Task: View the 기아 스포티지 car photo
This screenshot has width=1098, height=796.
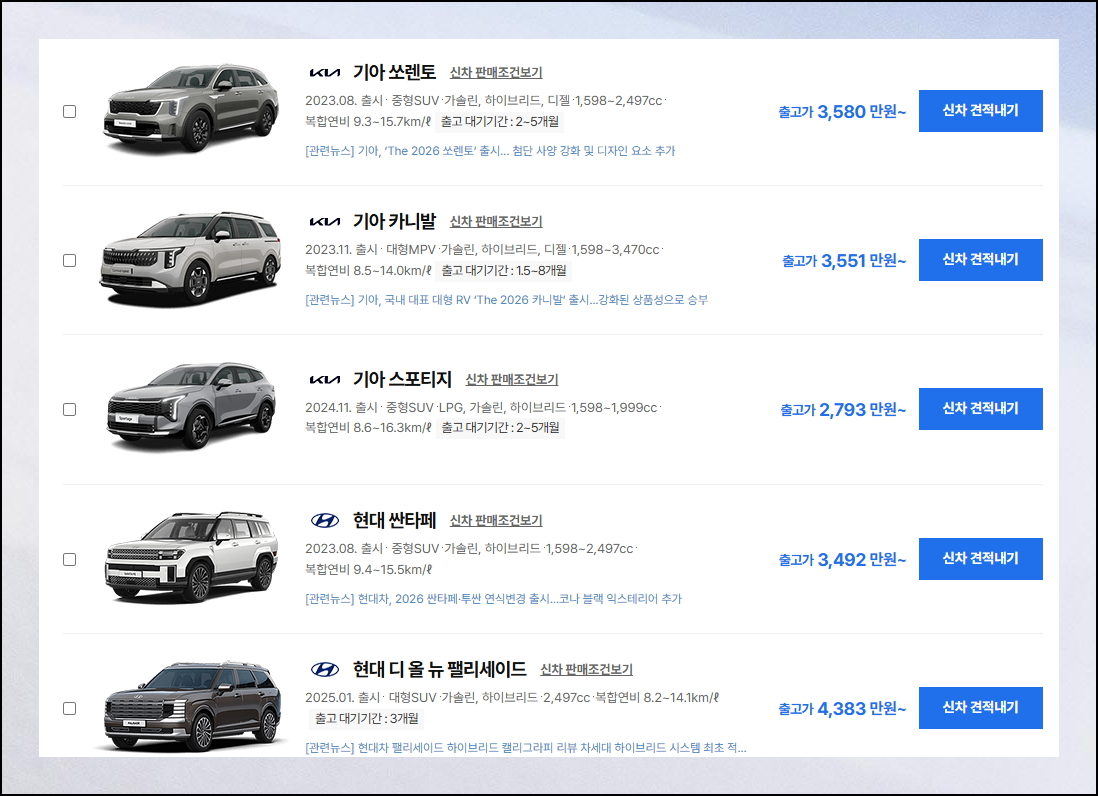Action: pyautogui.click(x=190, y=407)
